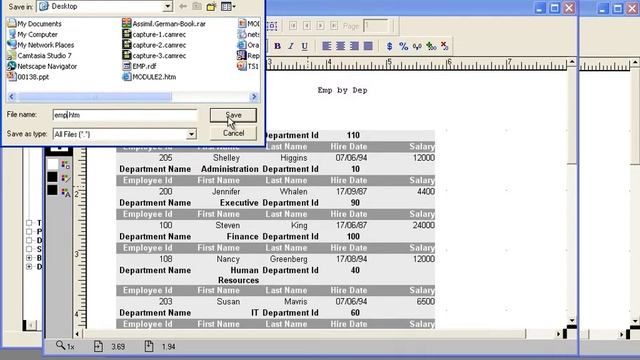Open the line color tool
This screenshot has height=360, width=640.
[65, 178]
